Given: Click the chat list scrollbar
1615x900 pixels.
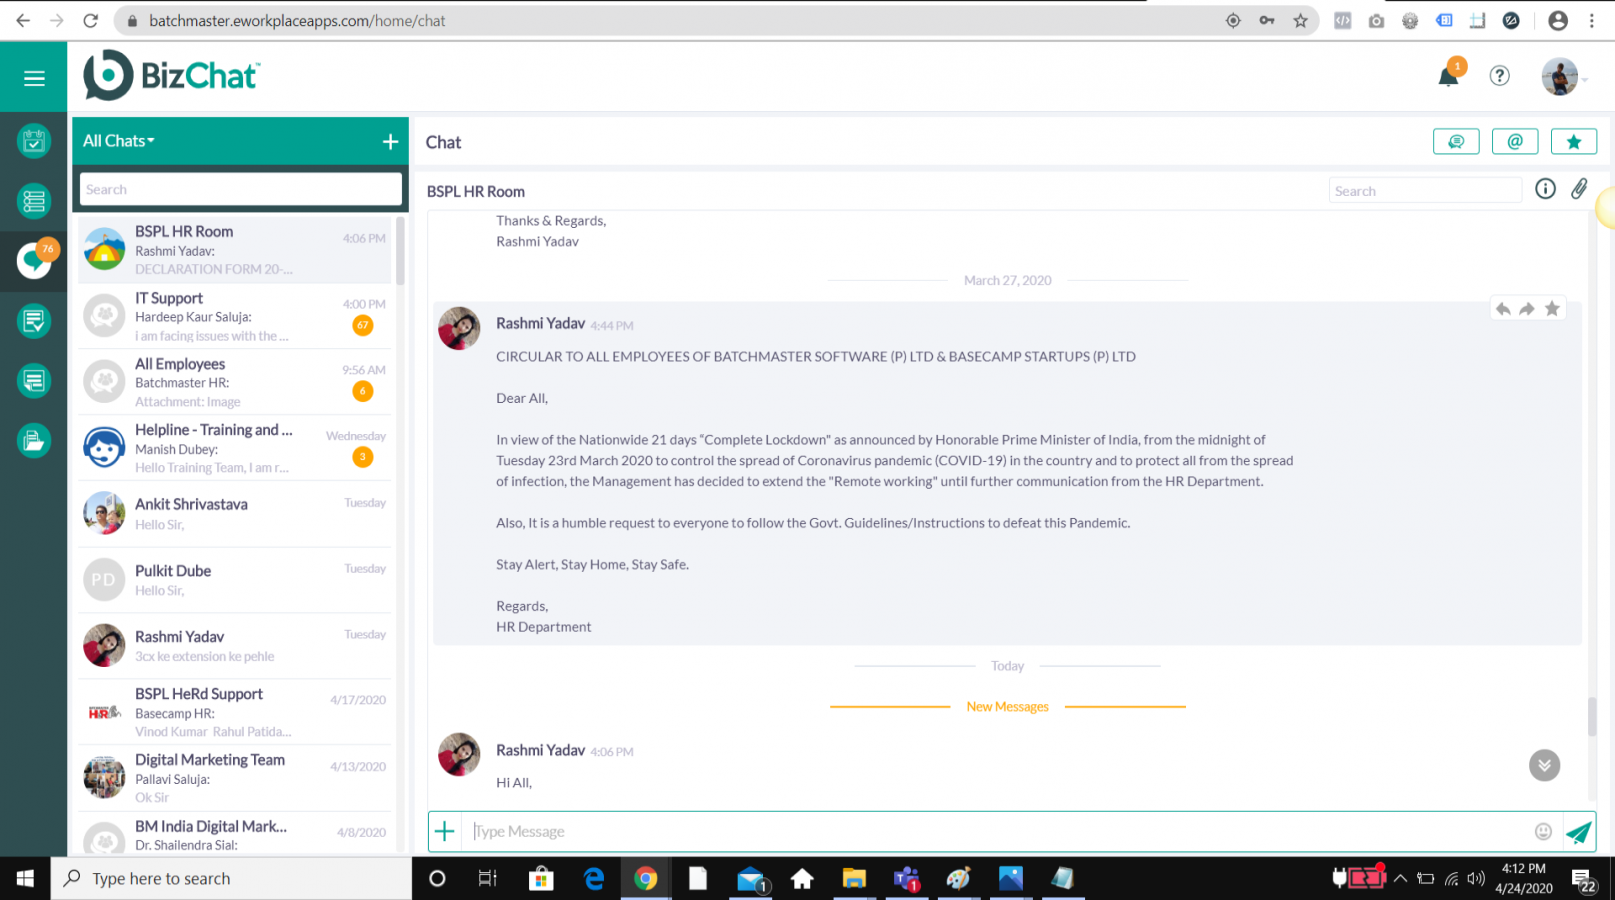Looking at the screenshot, I should [400, 250].
